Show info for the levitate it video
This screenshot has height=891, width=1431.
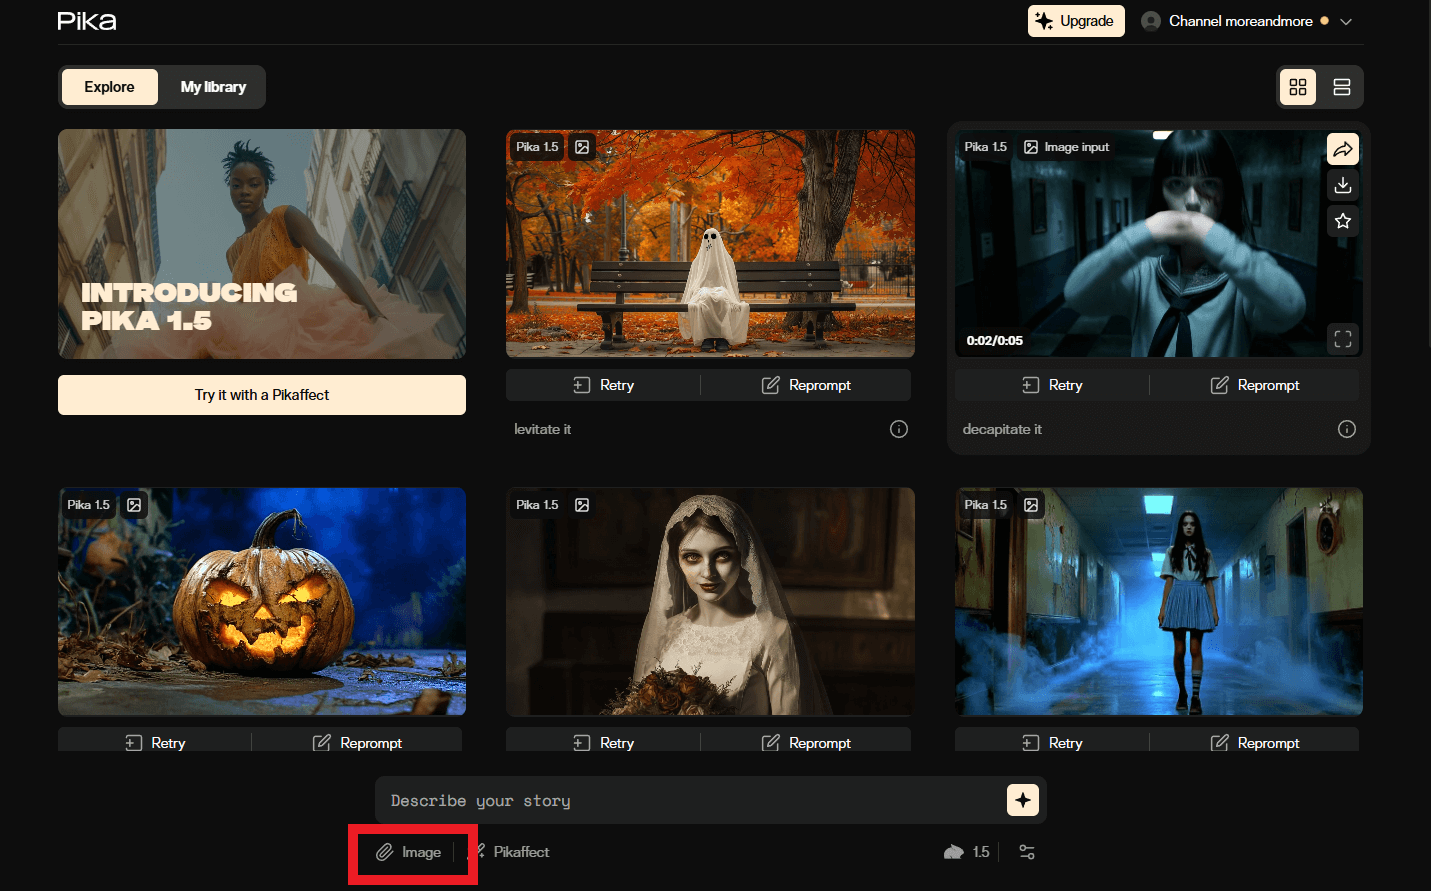click(899, 429)
